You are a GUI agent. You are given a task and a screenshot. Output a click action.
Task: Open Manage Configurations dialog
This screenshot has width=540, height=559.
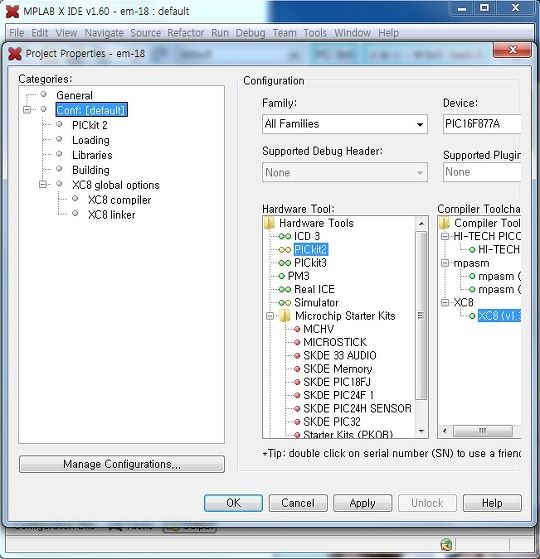(122, 464)
